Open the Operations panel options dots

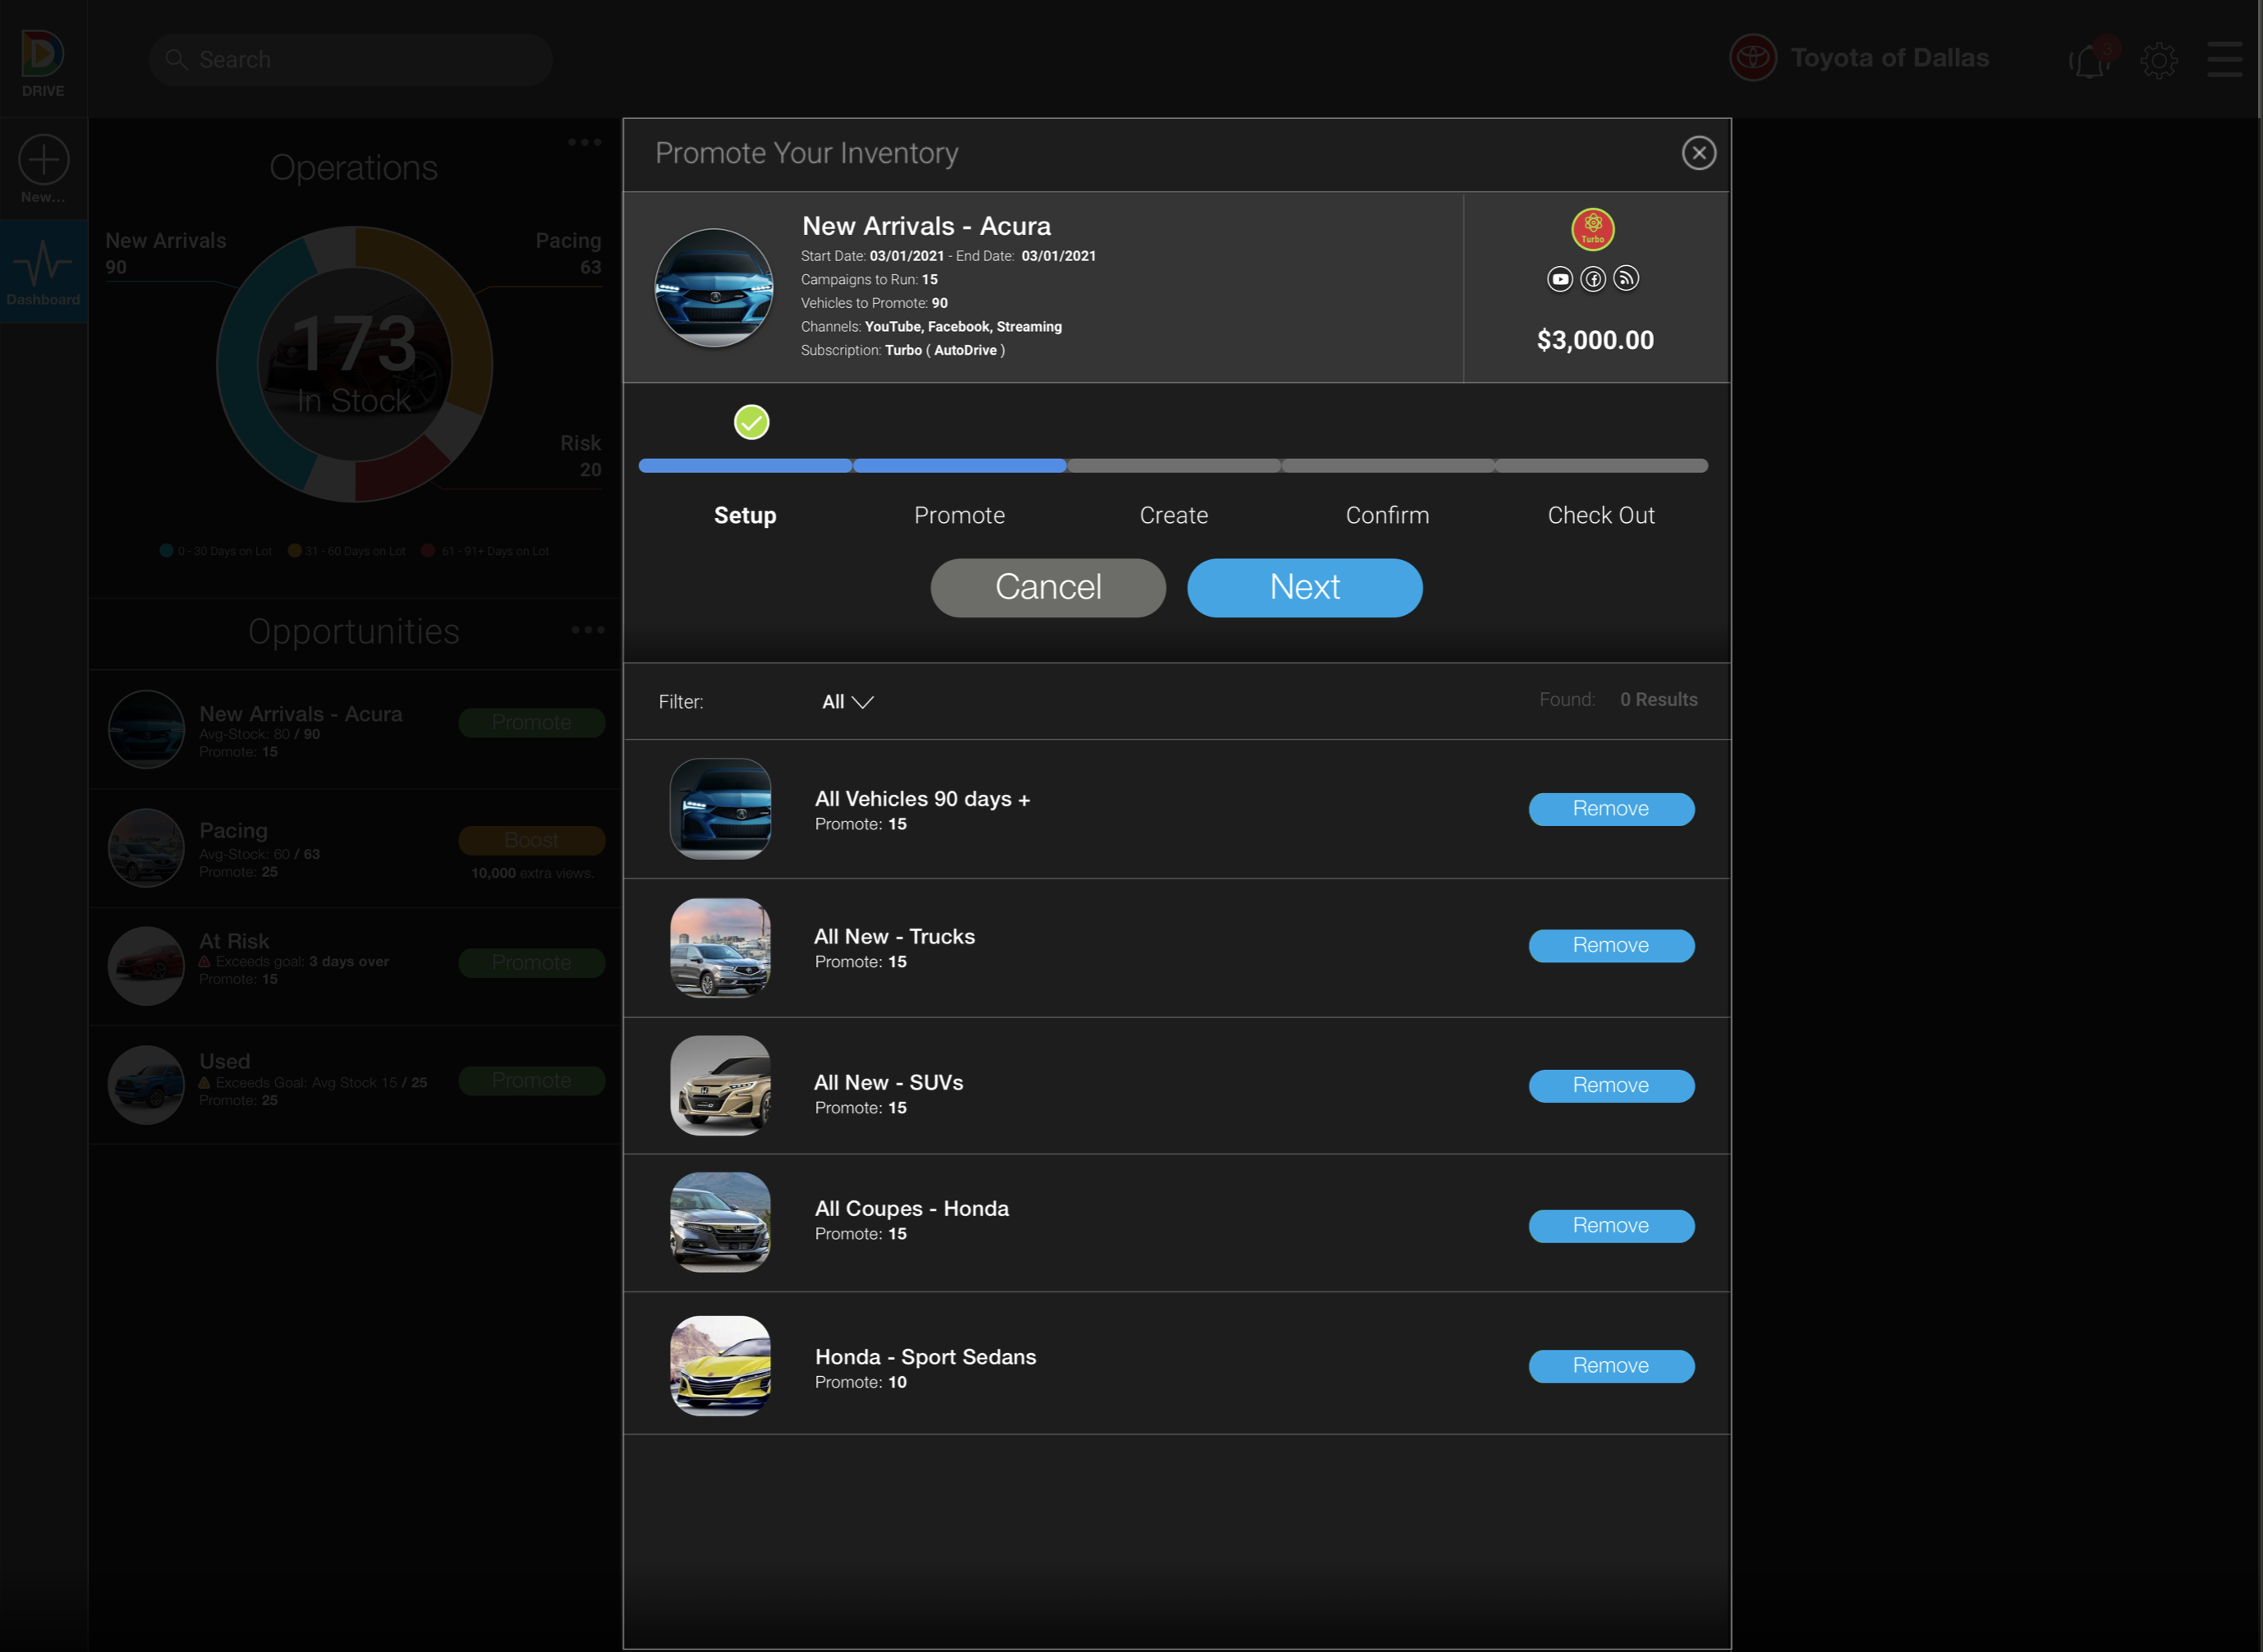(585, 143)
